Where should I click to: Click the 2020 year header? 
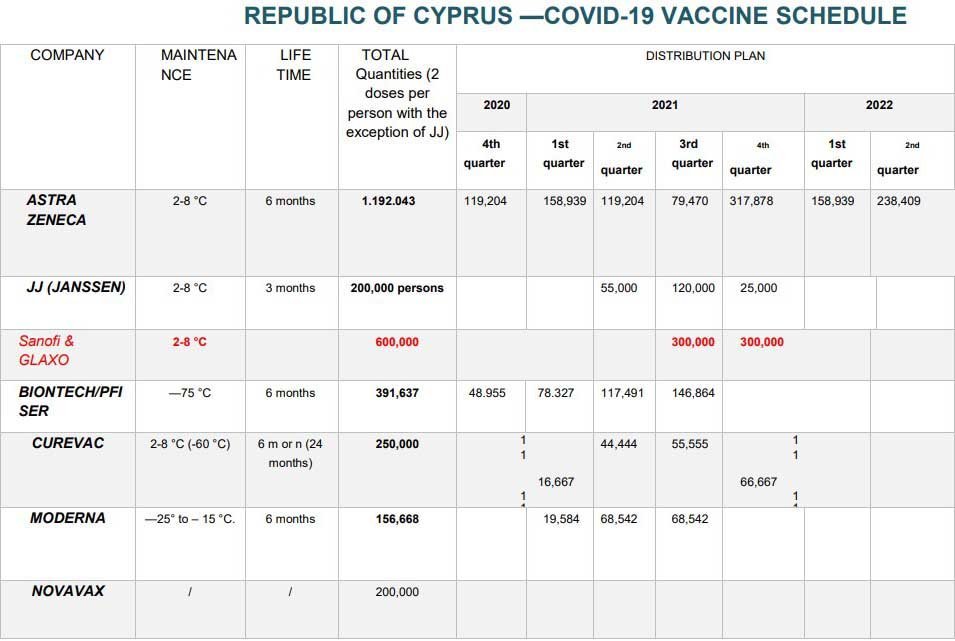point(496,105)
